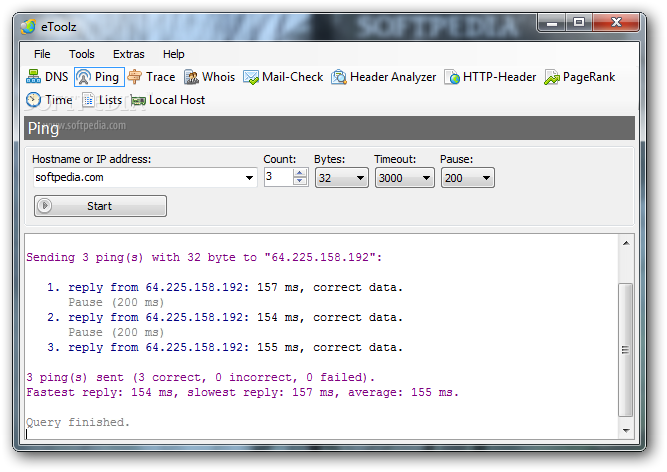This screenshot has width=667, height=472.
Task: Open the Timeout dropdown showing 3000
Action: tap(405, 178)
